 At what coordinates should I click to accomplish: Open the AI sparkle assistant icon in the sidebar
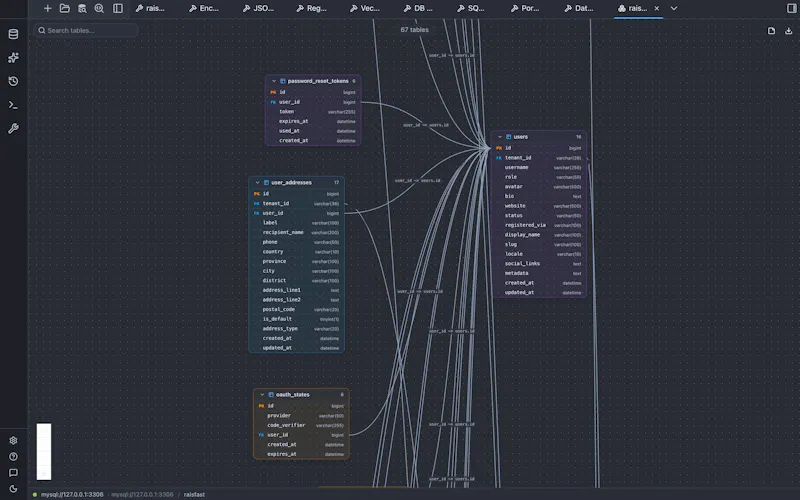point(13,58)
